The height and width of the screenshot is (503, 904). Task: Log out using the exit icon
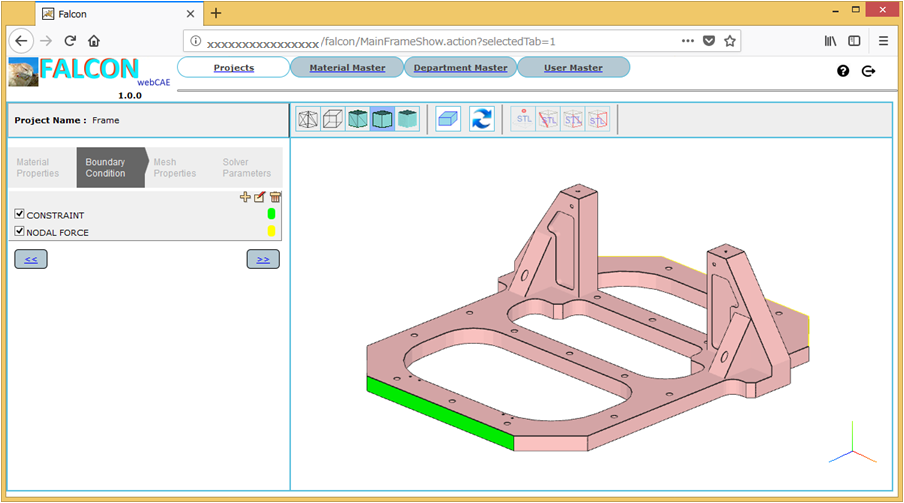868,71
